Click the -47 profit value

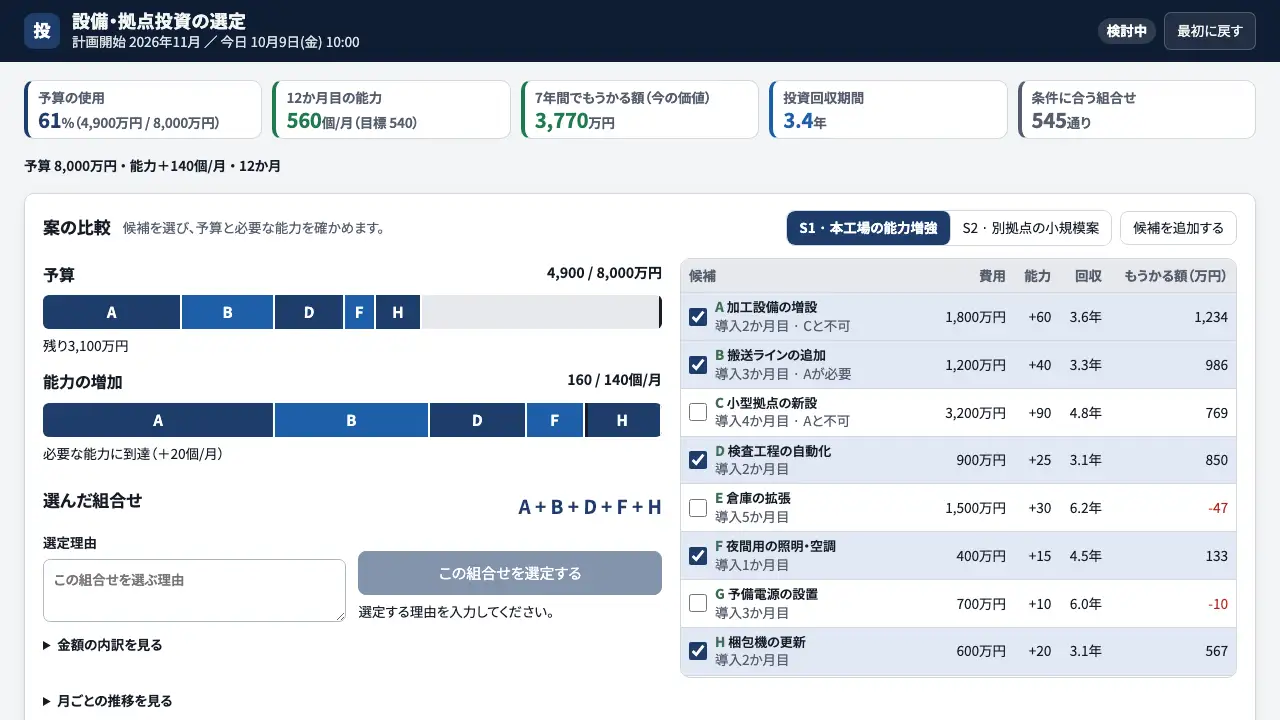pos(1217,508)
